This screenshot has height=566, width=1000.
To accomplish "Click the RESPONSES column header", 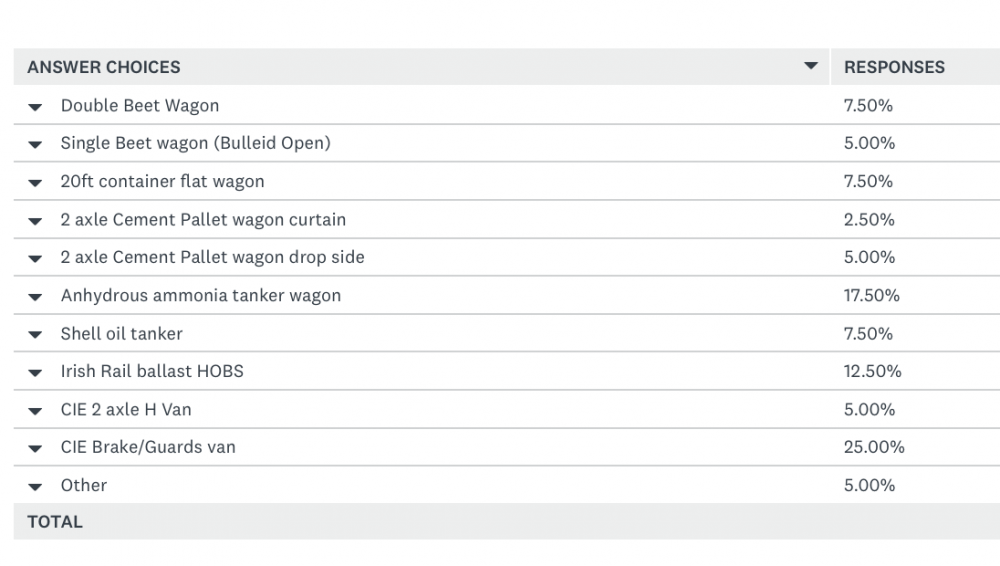I will click(x=894, y=67).
